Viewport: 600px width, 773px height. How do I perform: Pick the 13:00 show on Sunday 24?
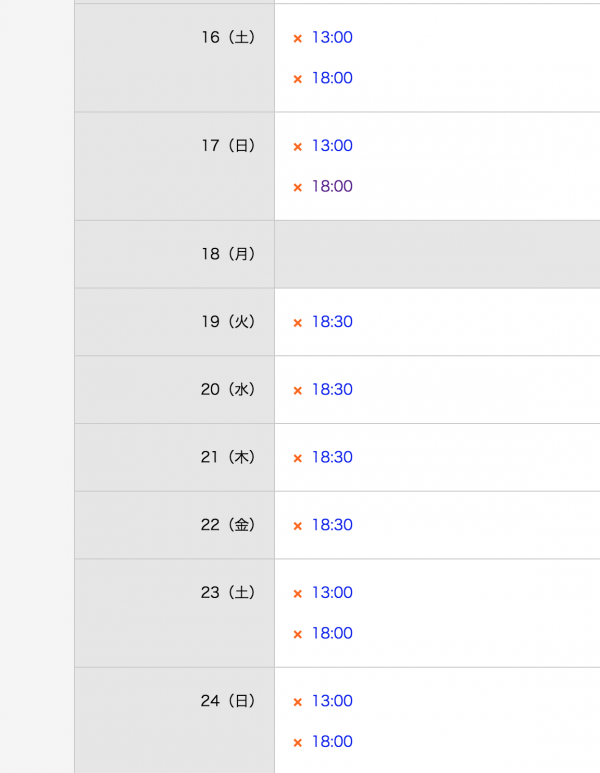coord(332,701)
